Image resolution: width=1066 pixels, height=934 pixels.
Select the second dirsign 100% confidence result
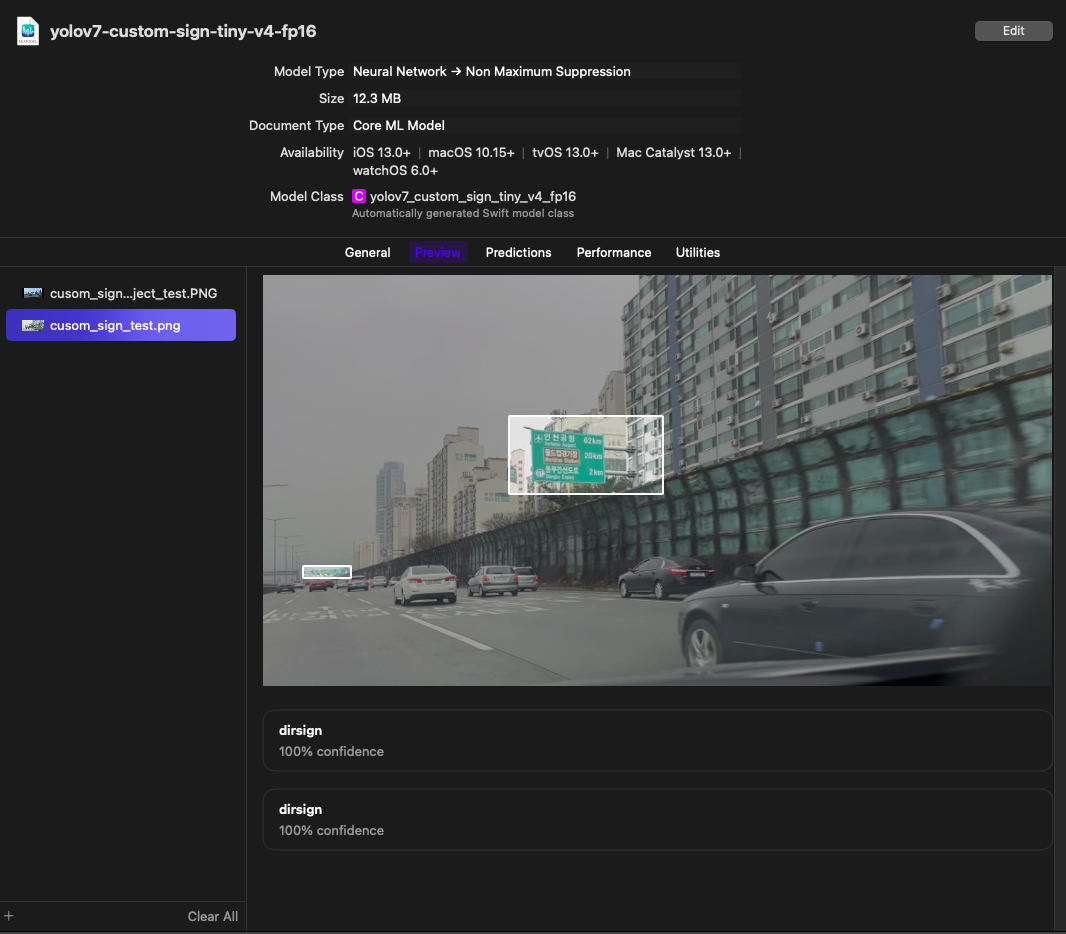coord(657,819)
